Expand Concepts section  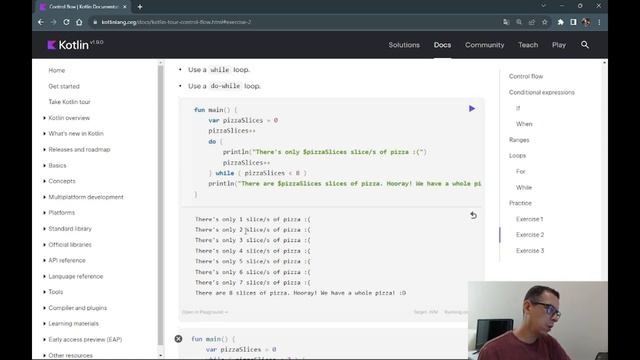pos(62,181)
